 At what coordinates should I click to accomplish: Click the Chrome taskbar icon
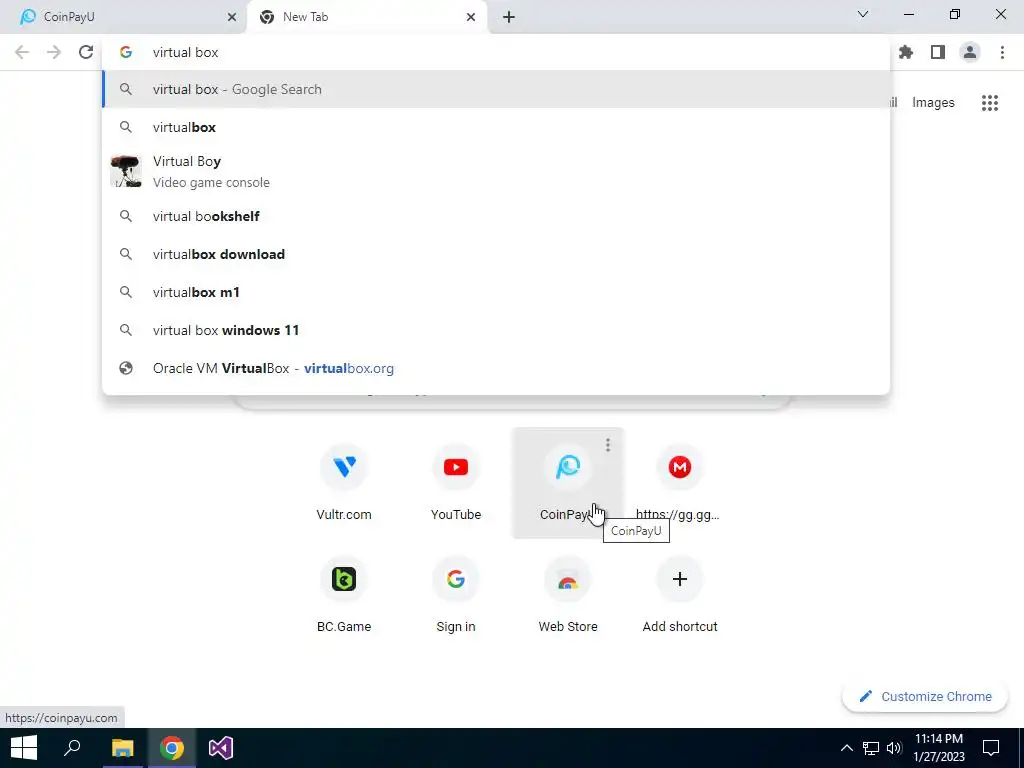click(x=172, y=748)
